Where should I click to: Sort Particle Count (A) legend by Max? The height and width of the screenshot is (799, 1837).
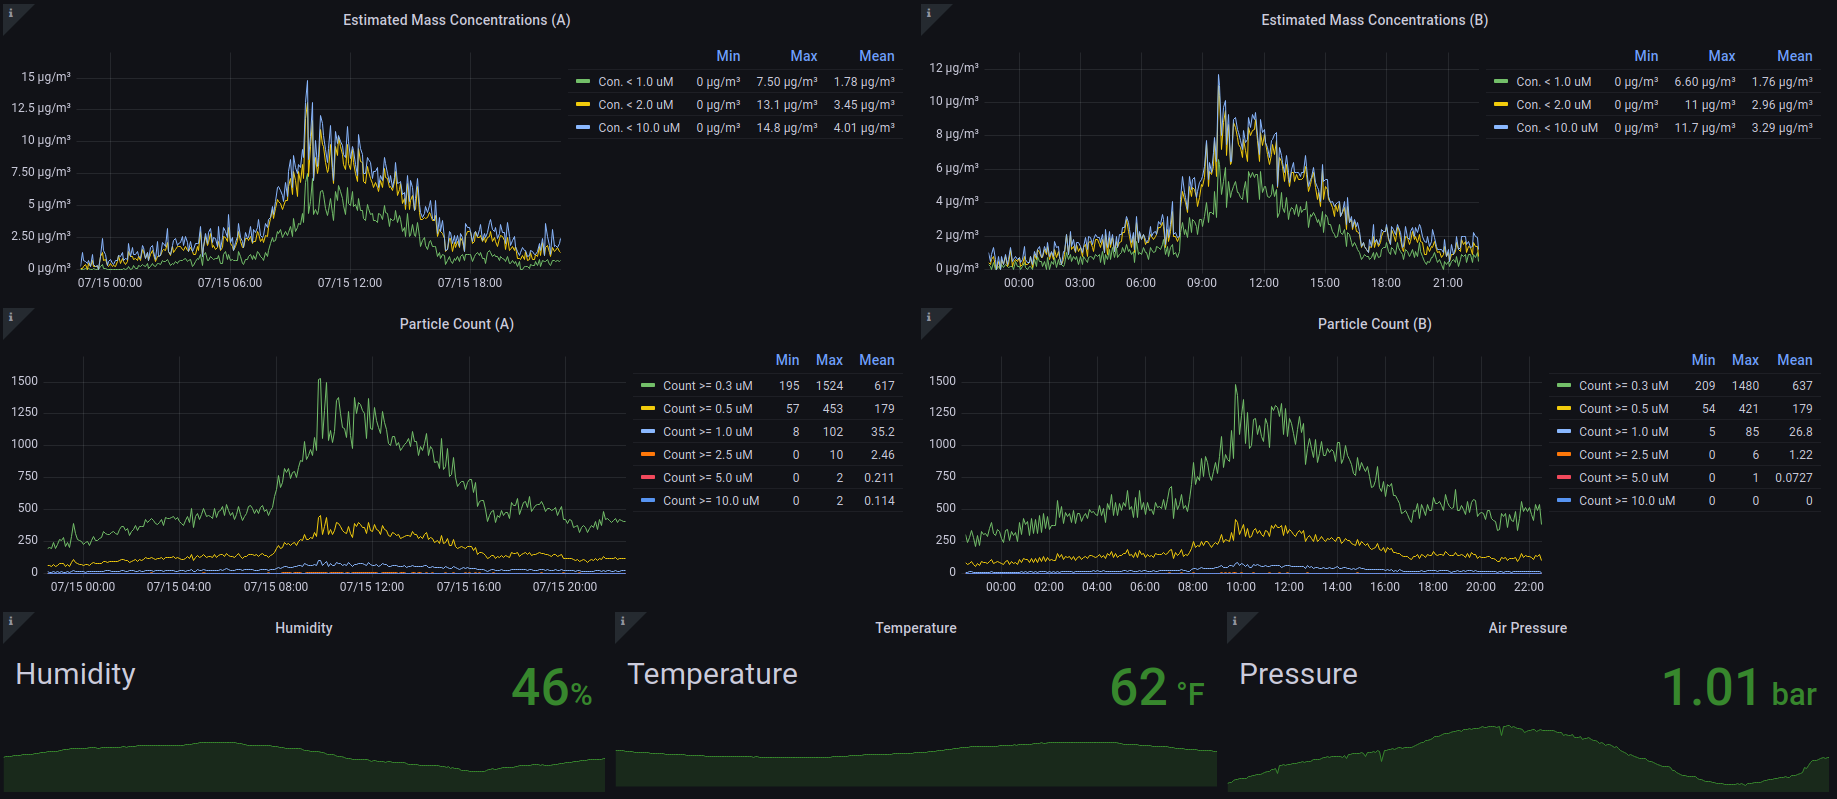coord(830,360)
